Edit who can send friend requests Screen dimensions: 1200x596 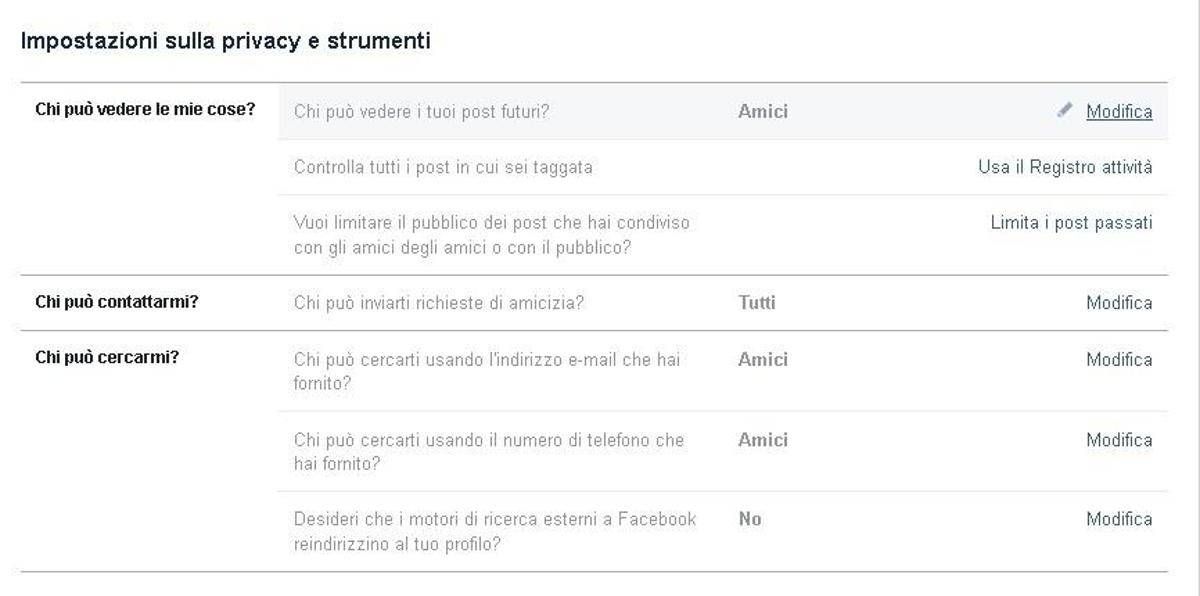(x=1119, y=303)
